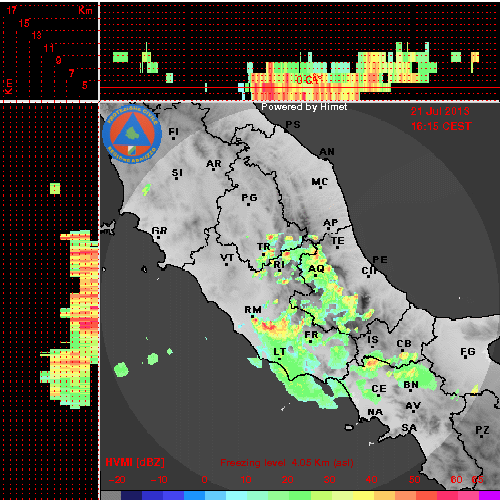
Task: Select the Freezing level 4.05 Km text
Action: click(287, 463)
